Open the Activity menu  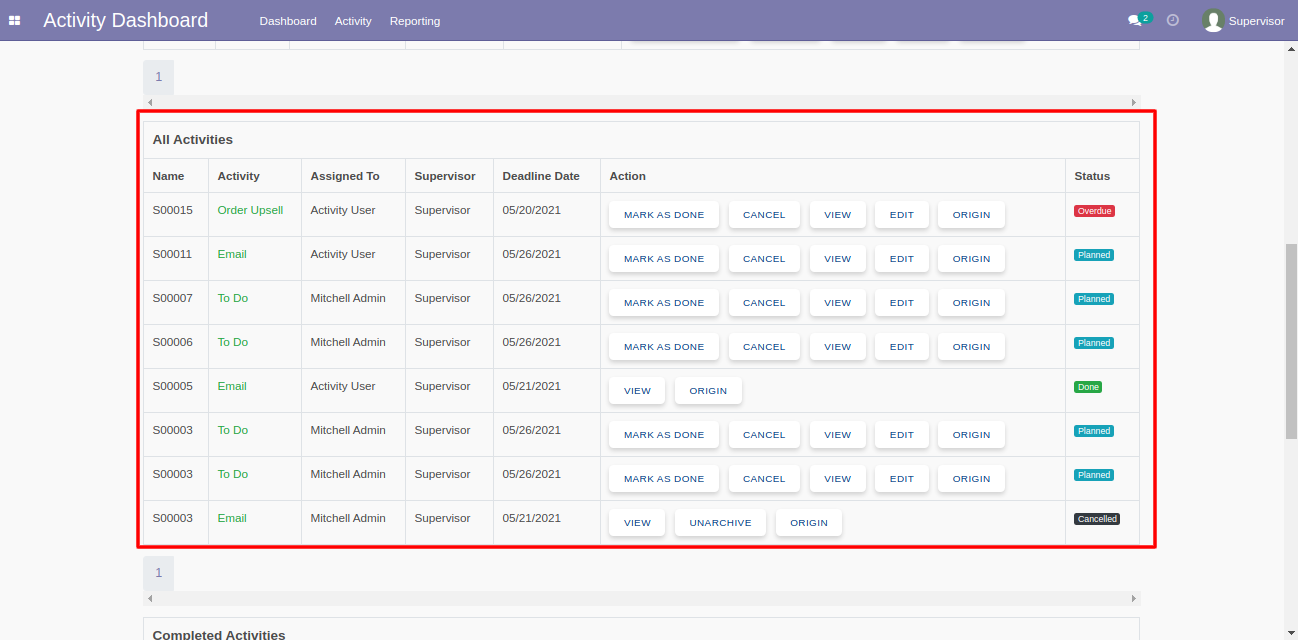(x=353, y=21)
